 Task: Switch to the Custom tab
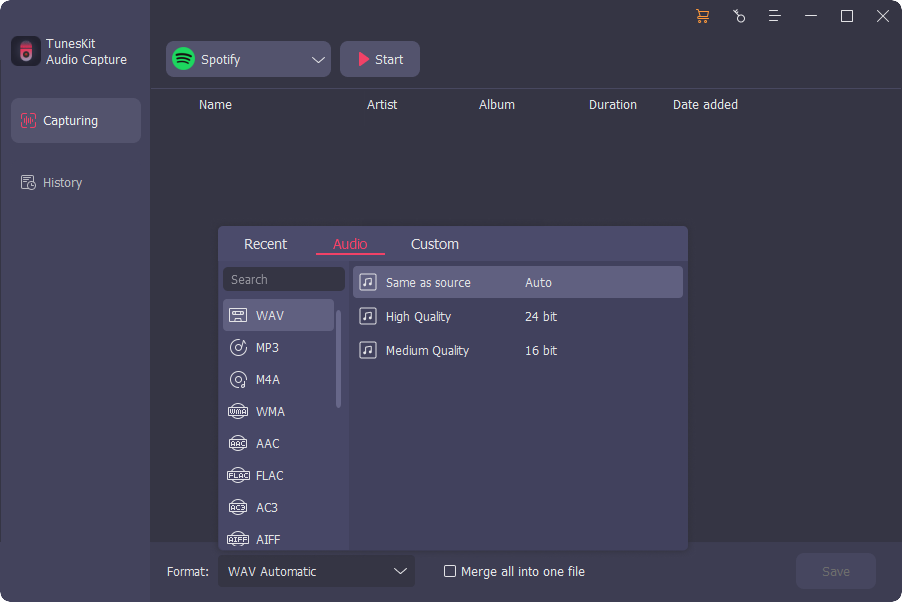click(x=435, y=244)
